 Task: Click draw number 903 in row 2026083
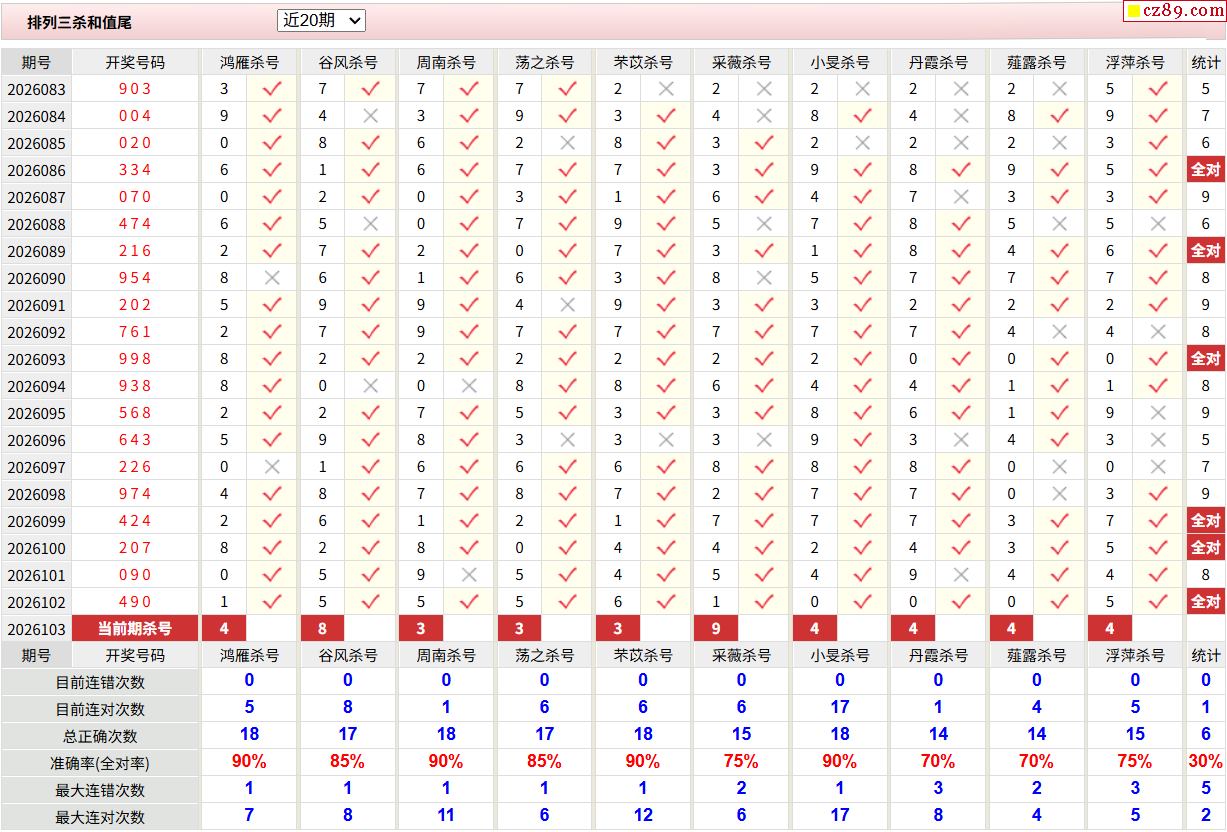click(x=135, y=89)
